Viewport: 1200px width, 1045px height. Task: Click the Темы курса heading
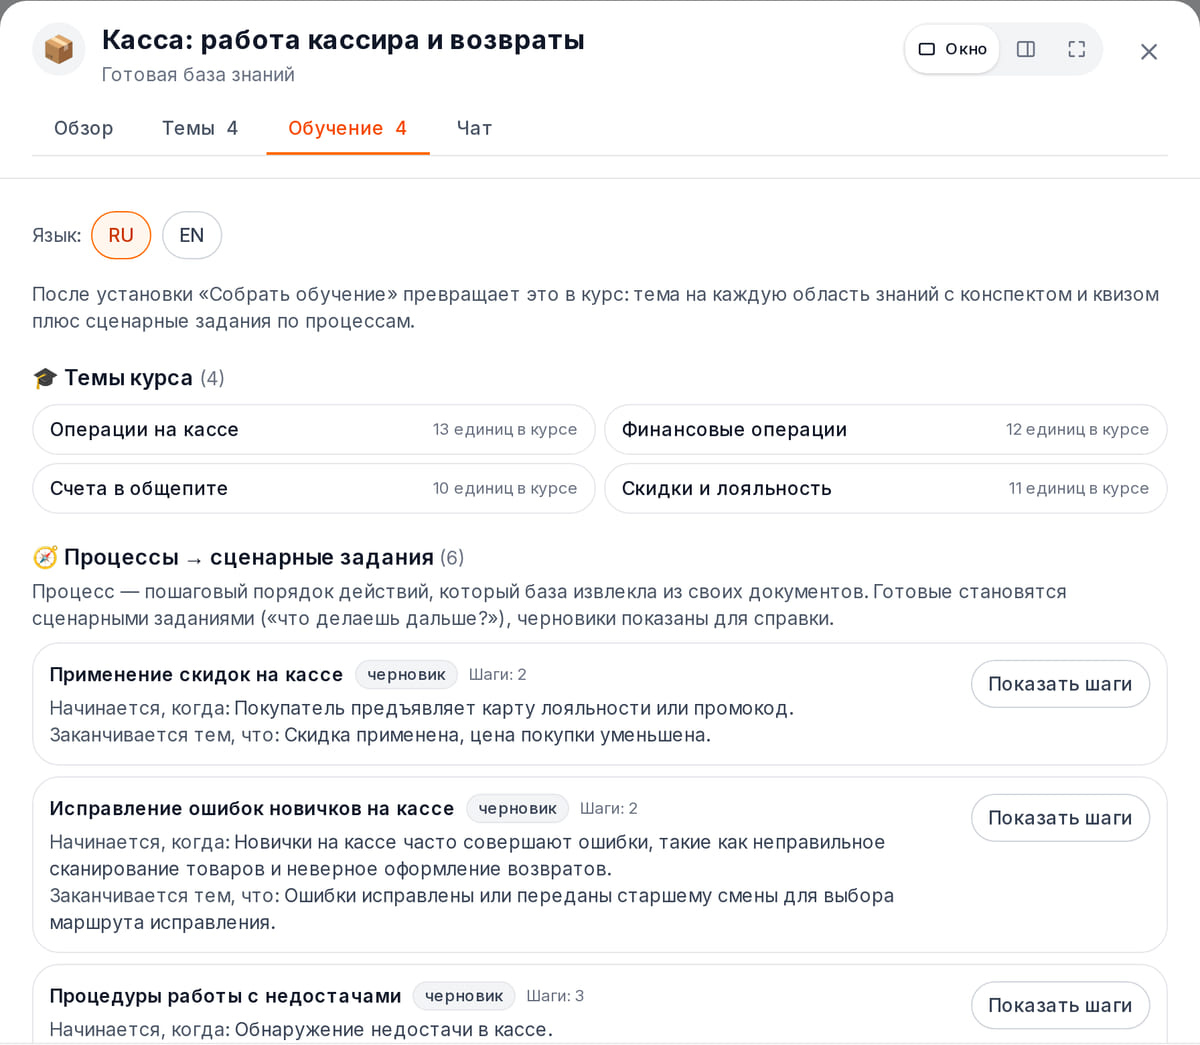(x=128, y=378)
